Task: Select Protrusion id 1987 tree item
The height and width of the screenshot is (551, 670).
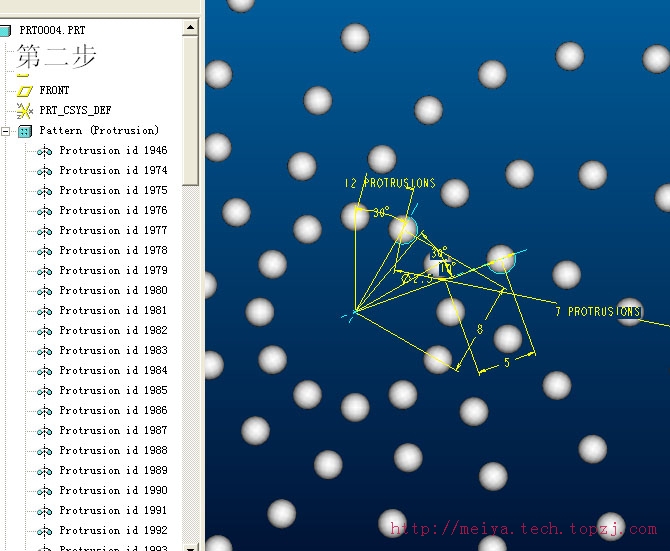Action: (x=113, y=431)
